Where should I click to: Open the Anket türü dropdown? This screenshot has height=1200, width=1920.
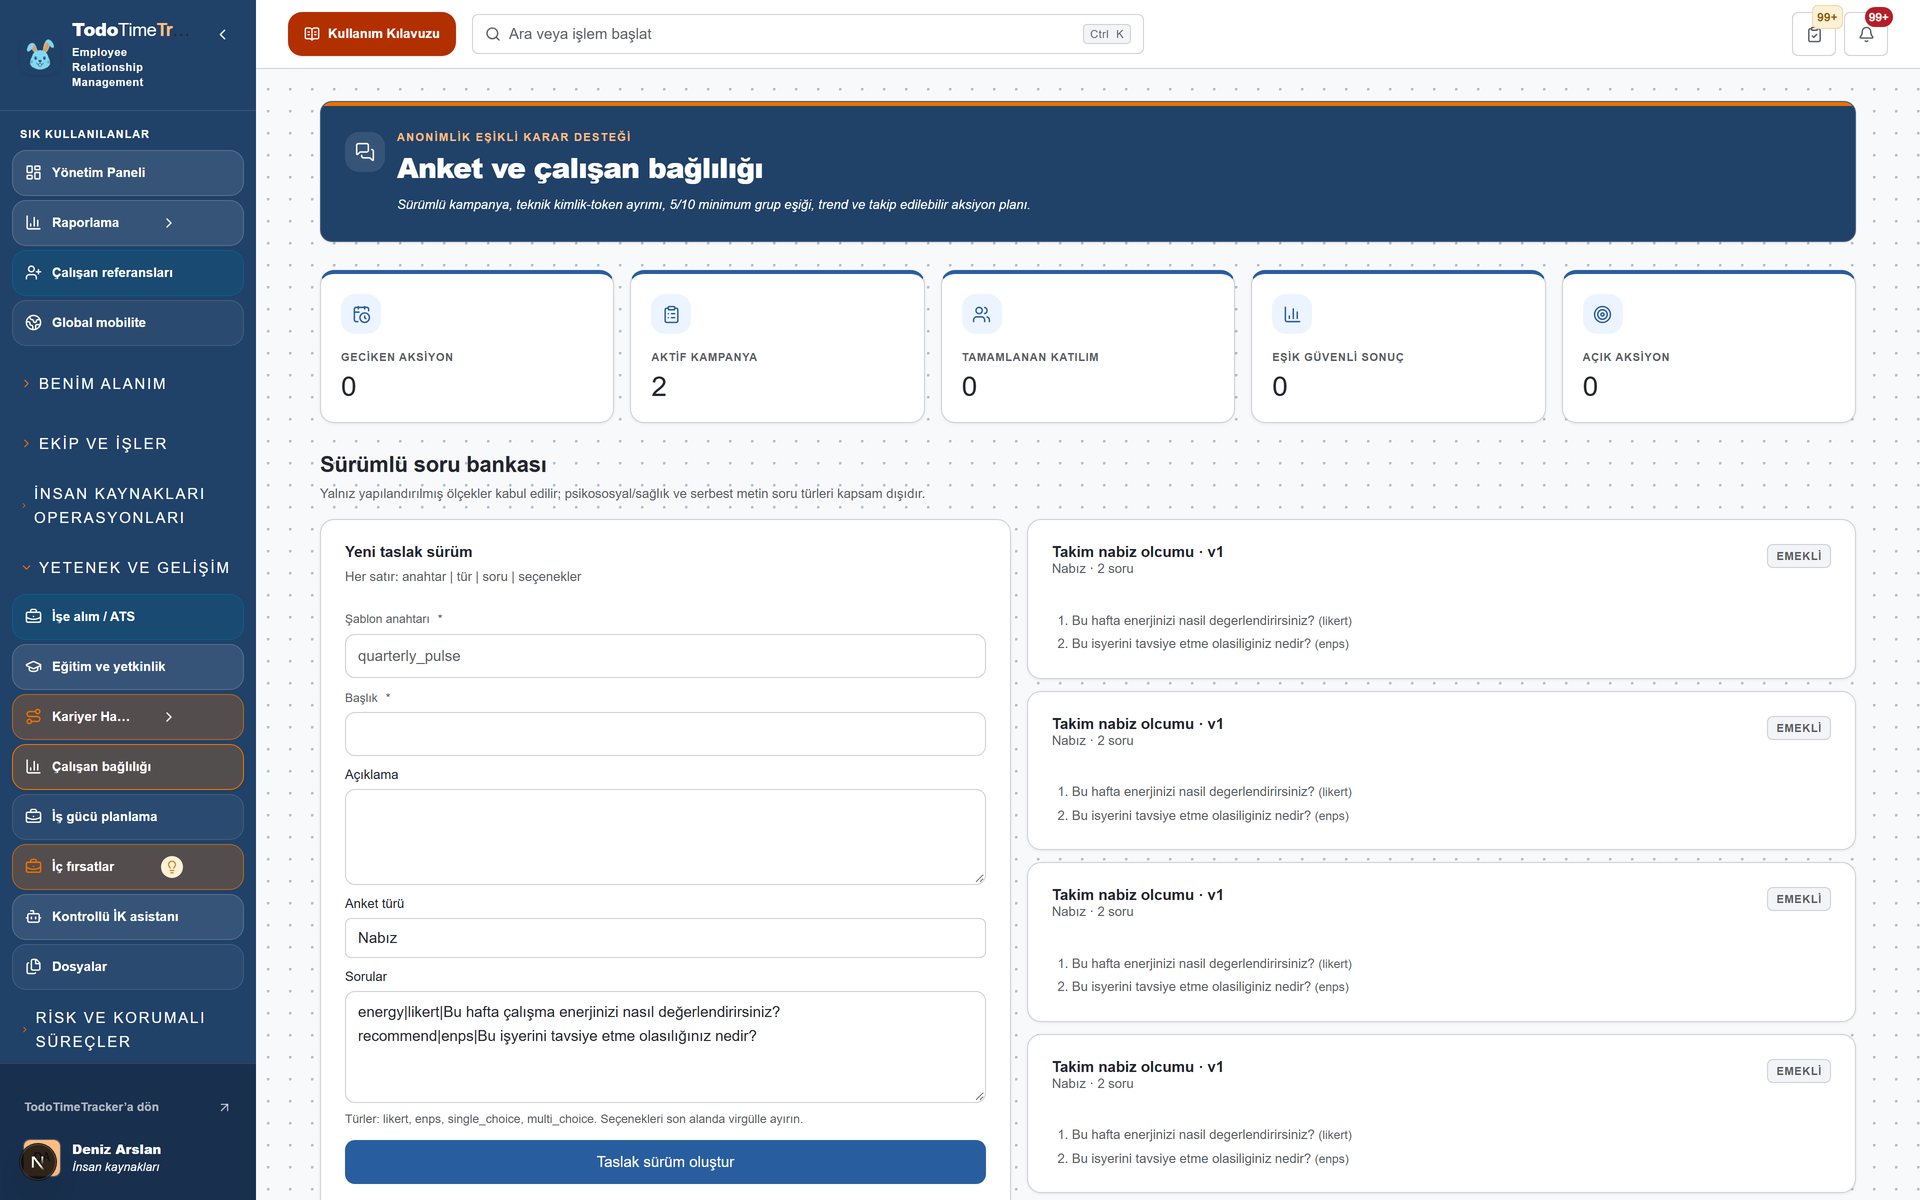click(665, 938)
